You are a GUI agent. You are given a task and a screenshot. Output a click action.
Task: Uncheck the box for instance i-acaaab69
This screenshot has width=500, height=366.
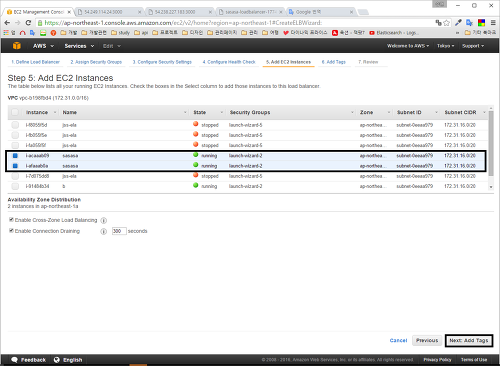click(x=15, y=156)
